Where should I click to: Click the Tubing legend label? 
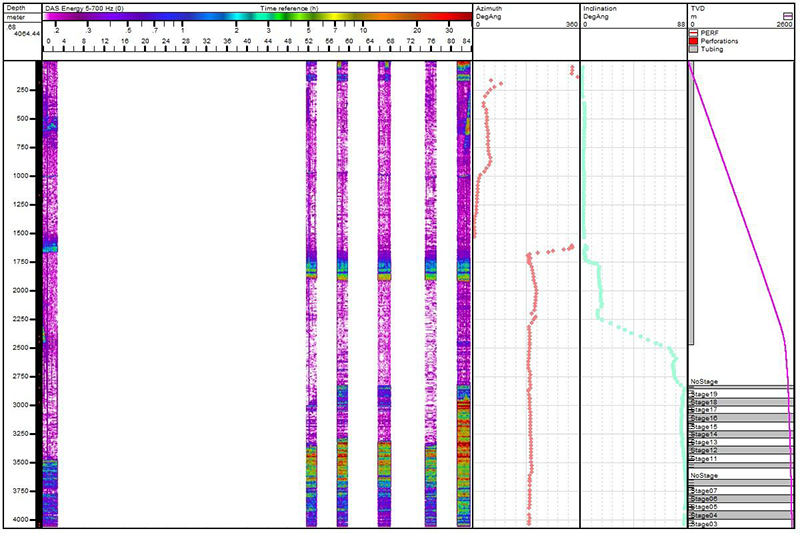(x=711, y=49)
